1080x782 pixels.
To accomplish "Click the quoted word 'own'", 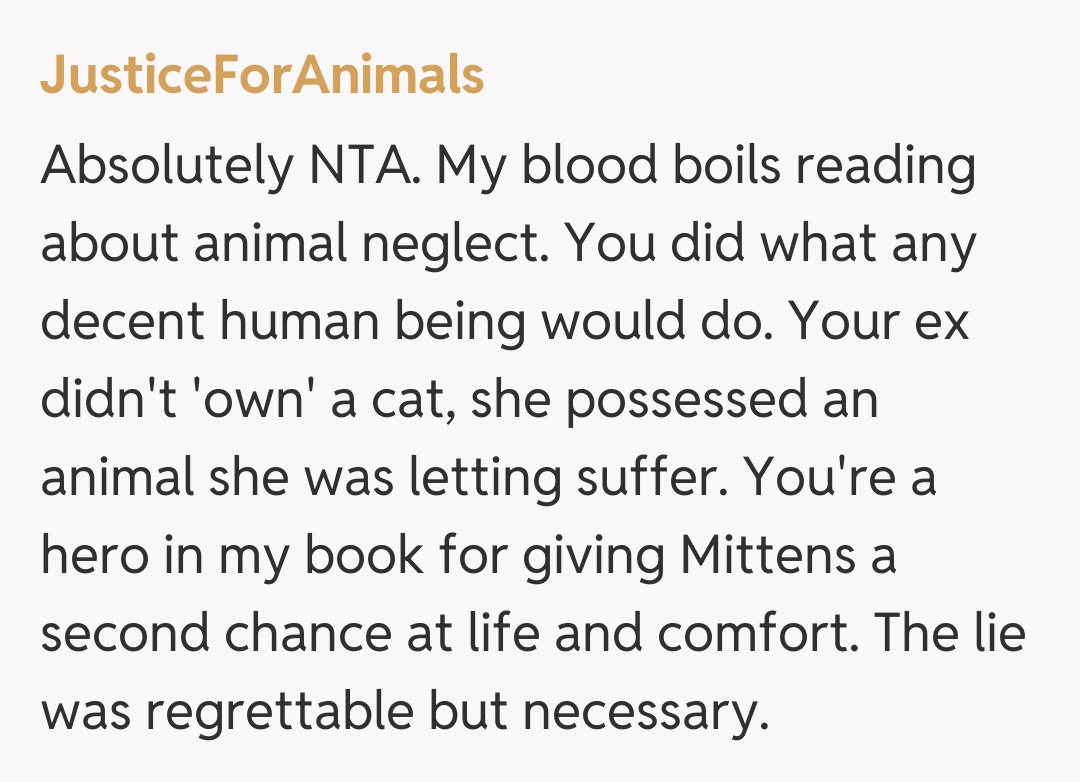I will click(x=265, y=402).
